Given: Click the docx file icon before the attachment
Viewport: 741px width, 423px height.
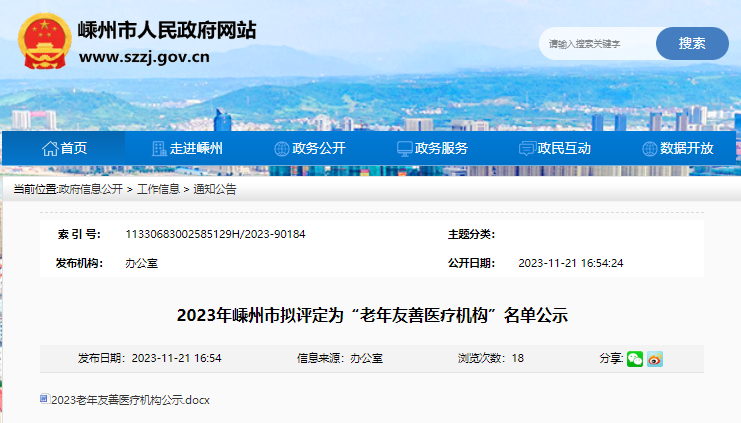Looking at the screenshot, I should [44, 399].
